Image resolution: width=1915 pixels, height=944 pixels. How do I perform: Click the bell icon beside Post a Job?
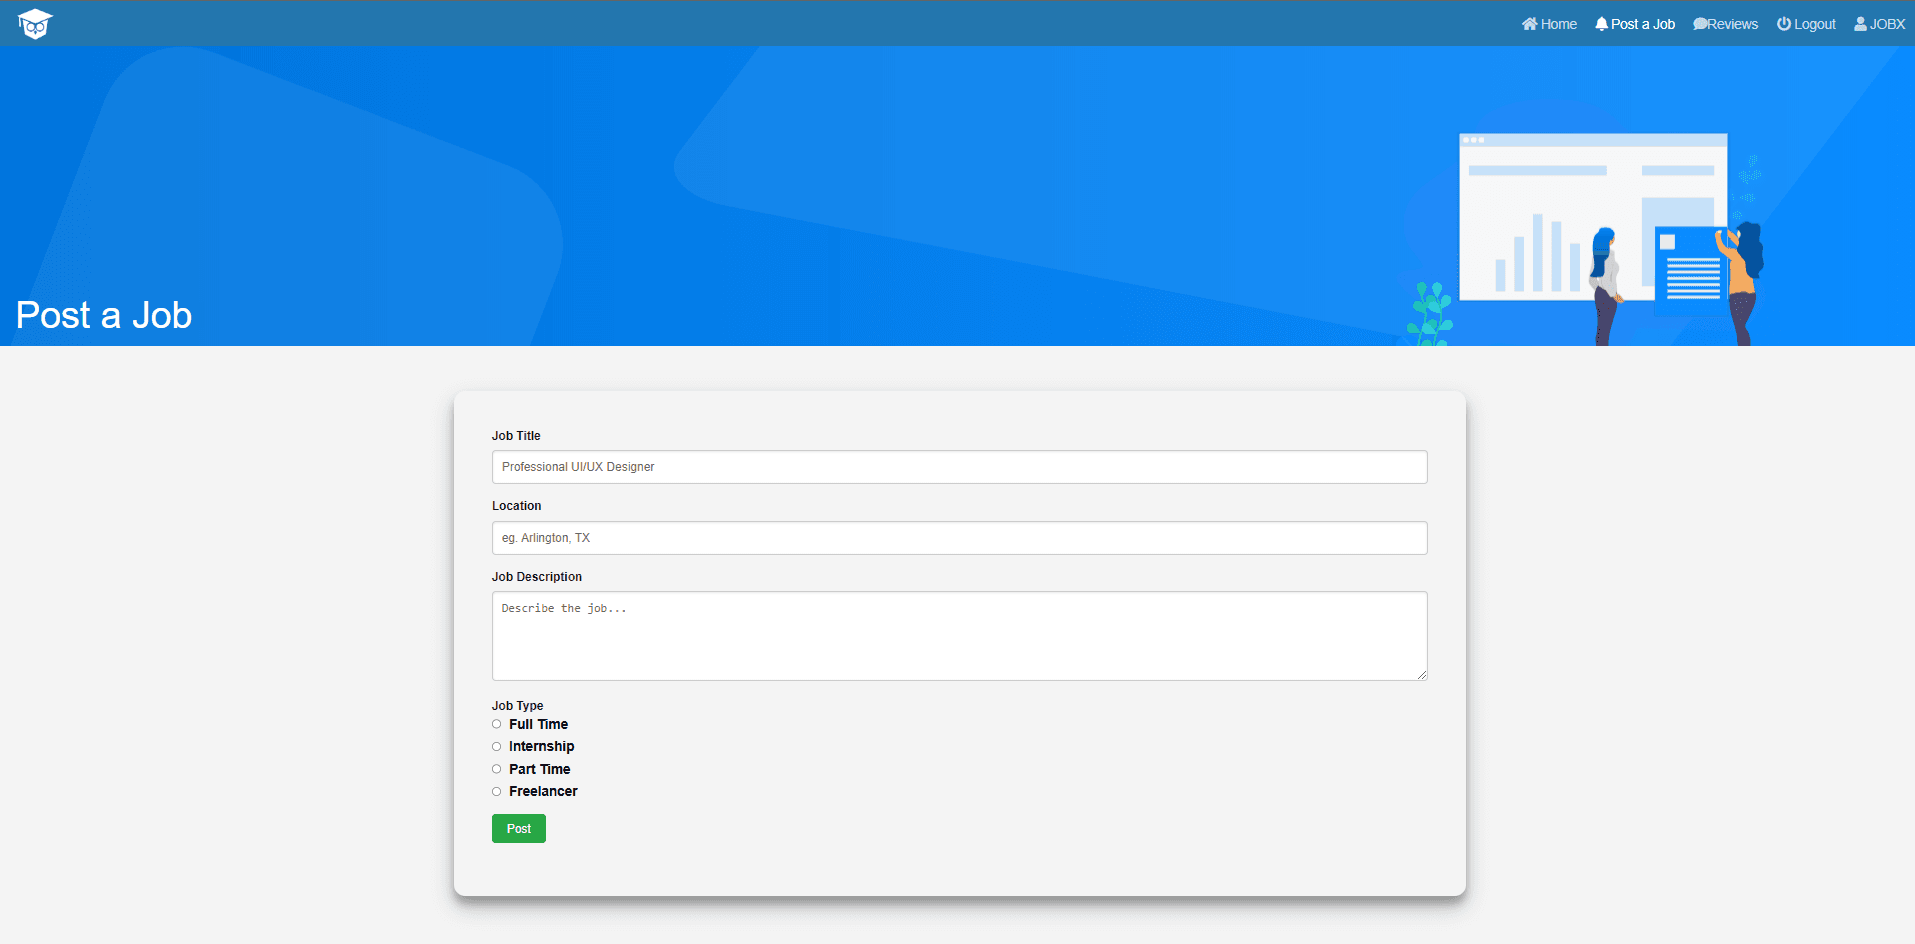(x=1600, y=23)
